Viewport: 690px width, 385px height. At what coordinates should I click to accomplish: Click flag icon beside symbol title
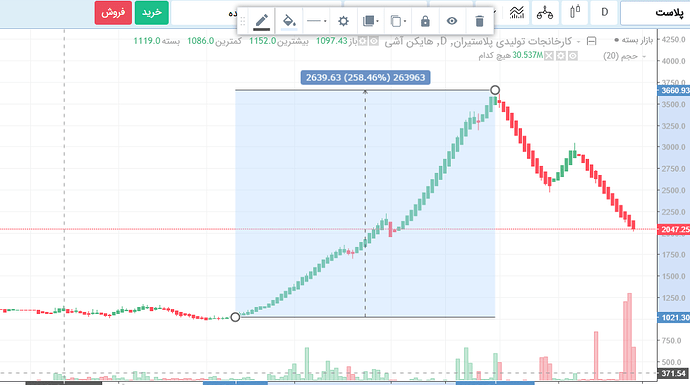[592, 41]
